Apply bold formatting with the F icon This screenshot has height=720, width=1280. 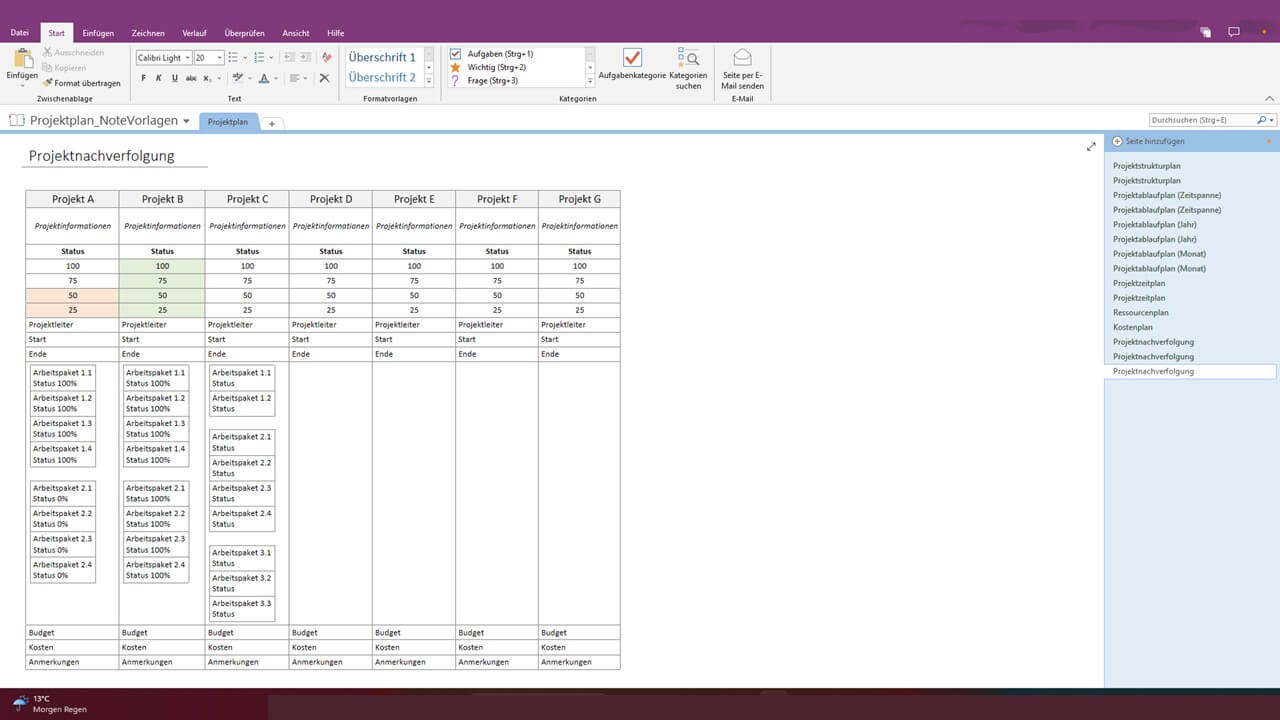click(144, 77)
